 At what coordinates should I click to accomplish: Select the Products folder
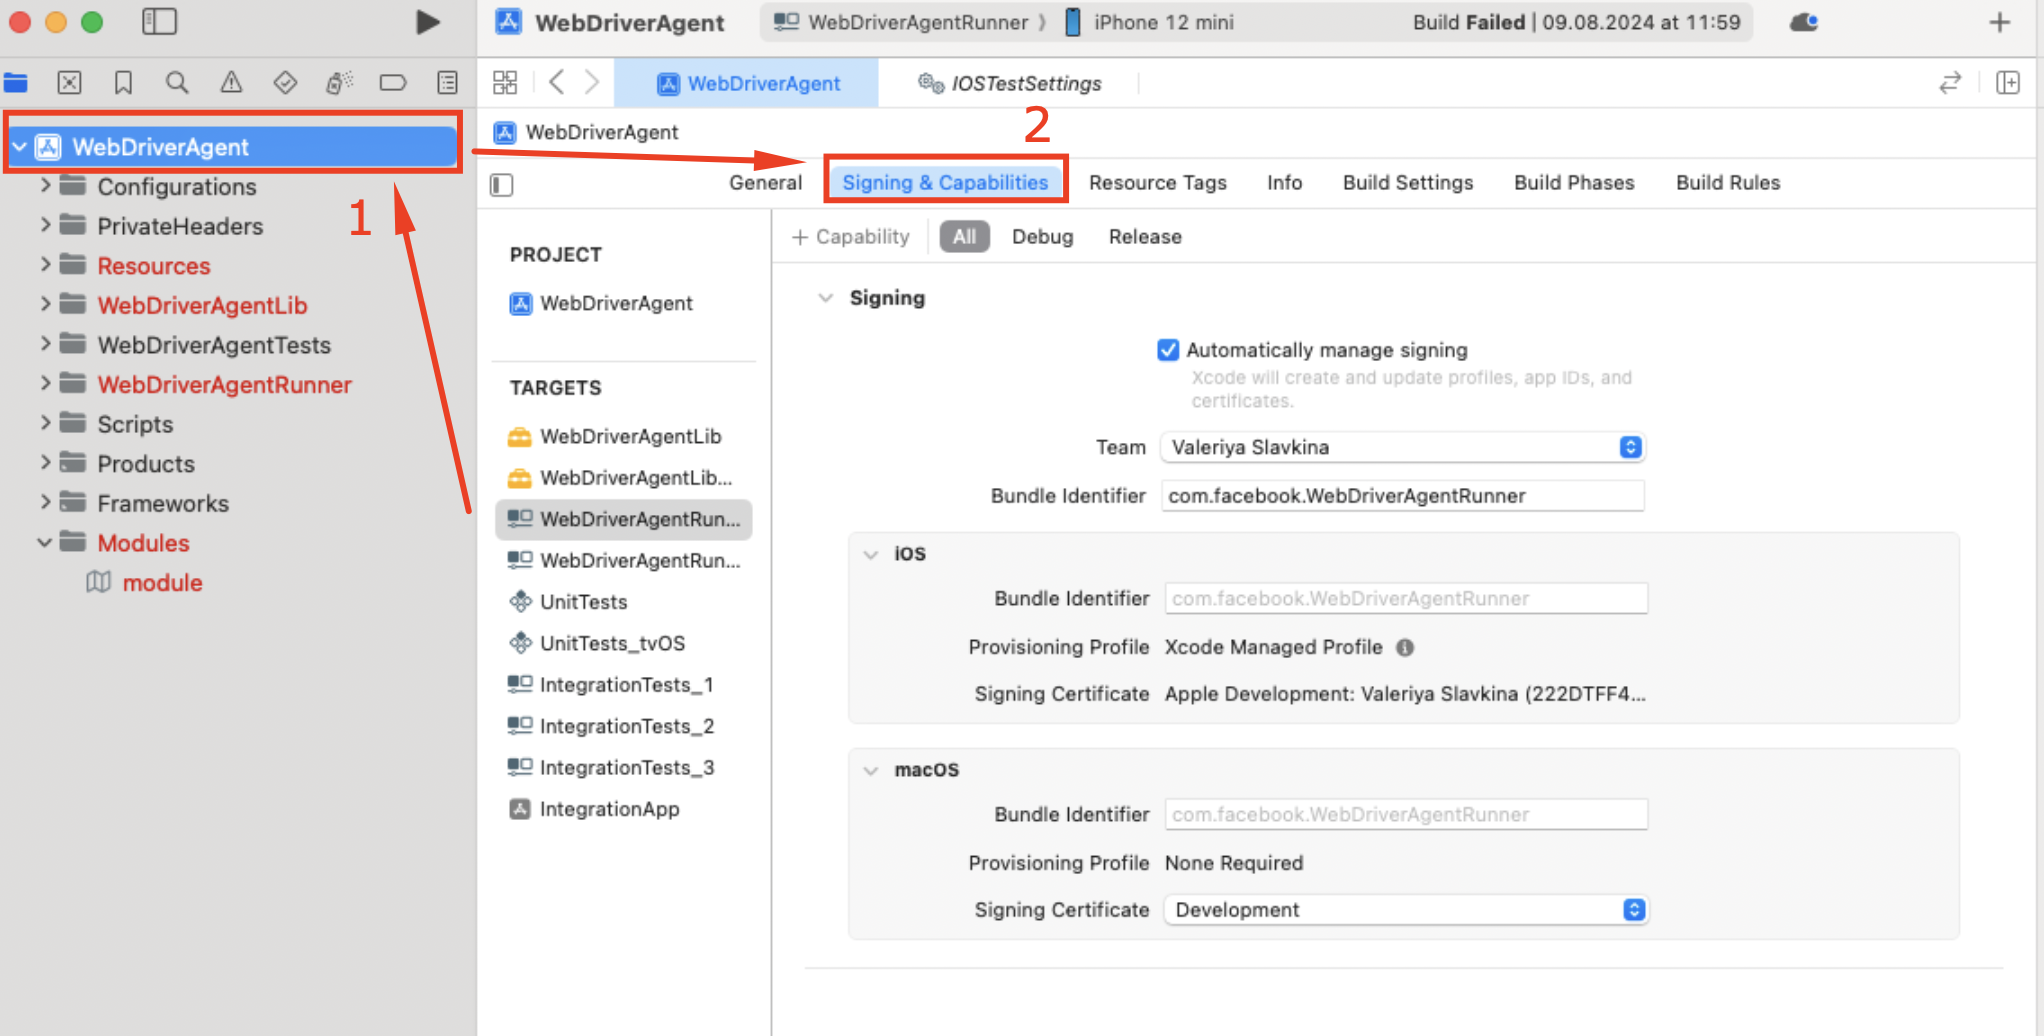click(x=145, y=464)
